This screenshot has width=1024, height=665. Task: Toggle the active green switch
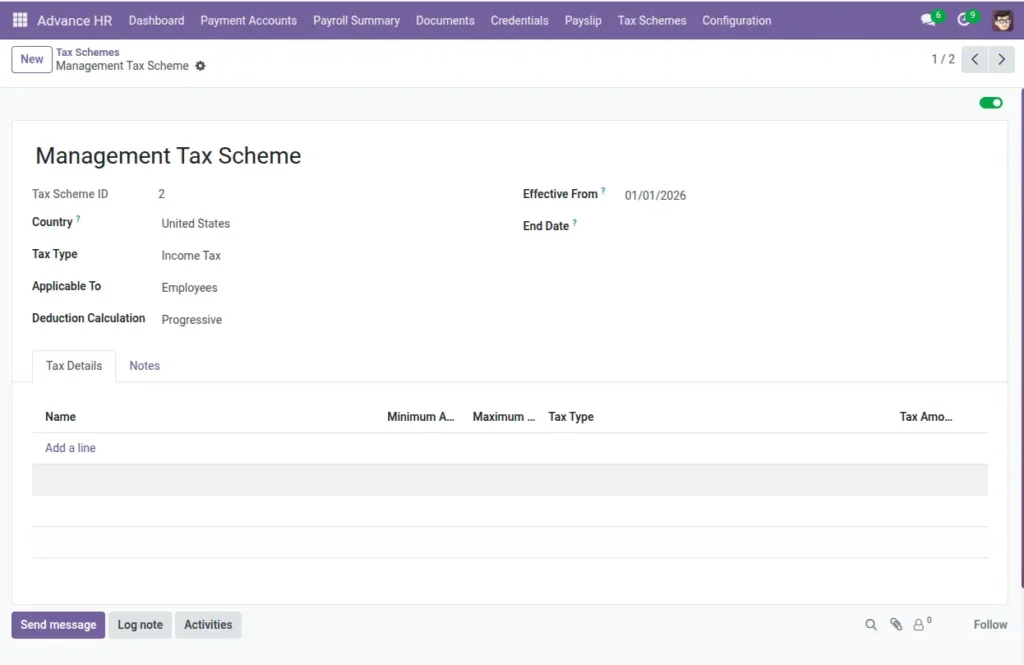coord(991,103)
